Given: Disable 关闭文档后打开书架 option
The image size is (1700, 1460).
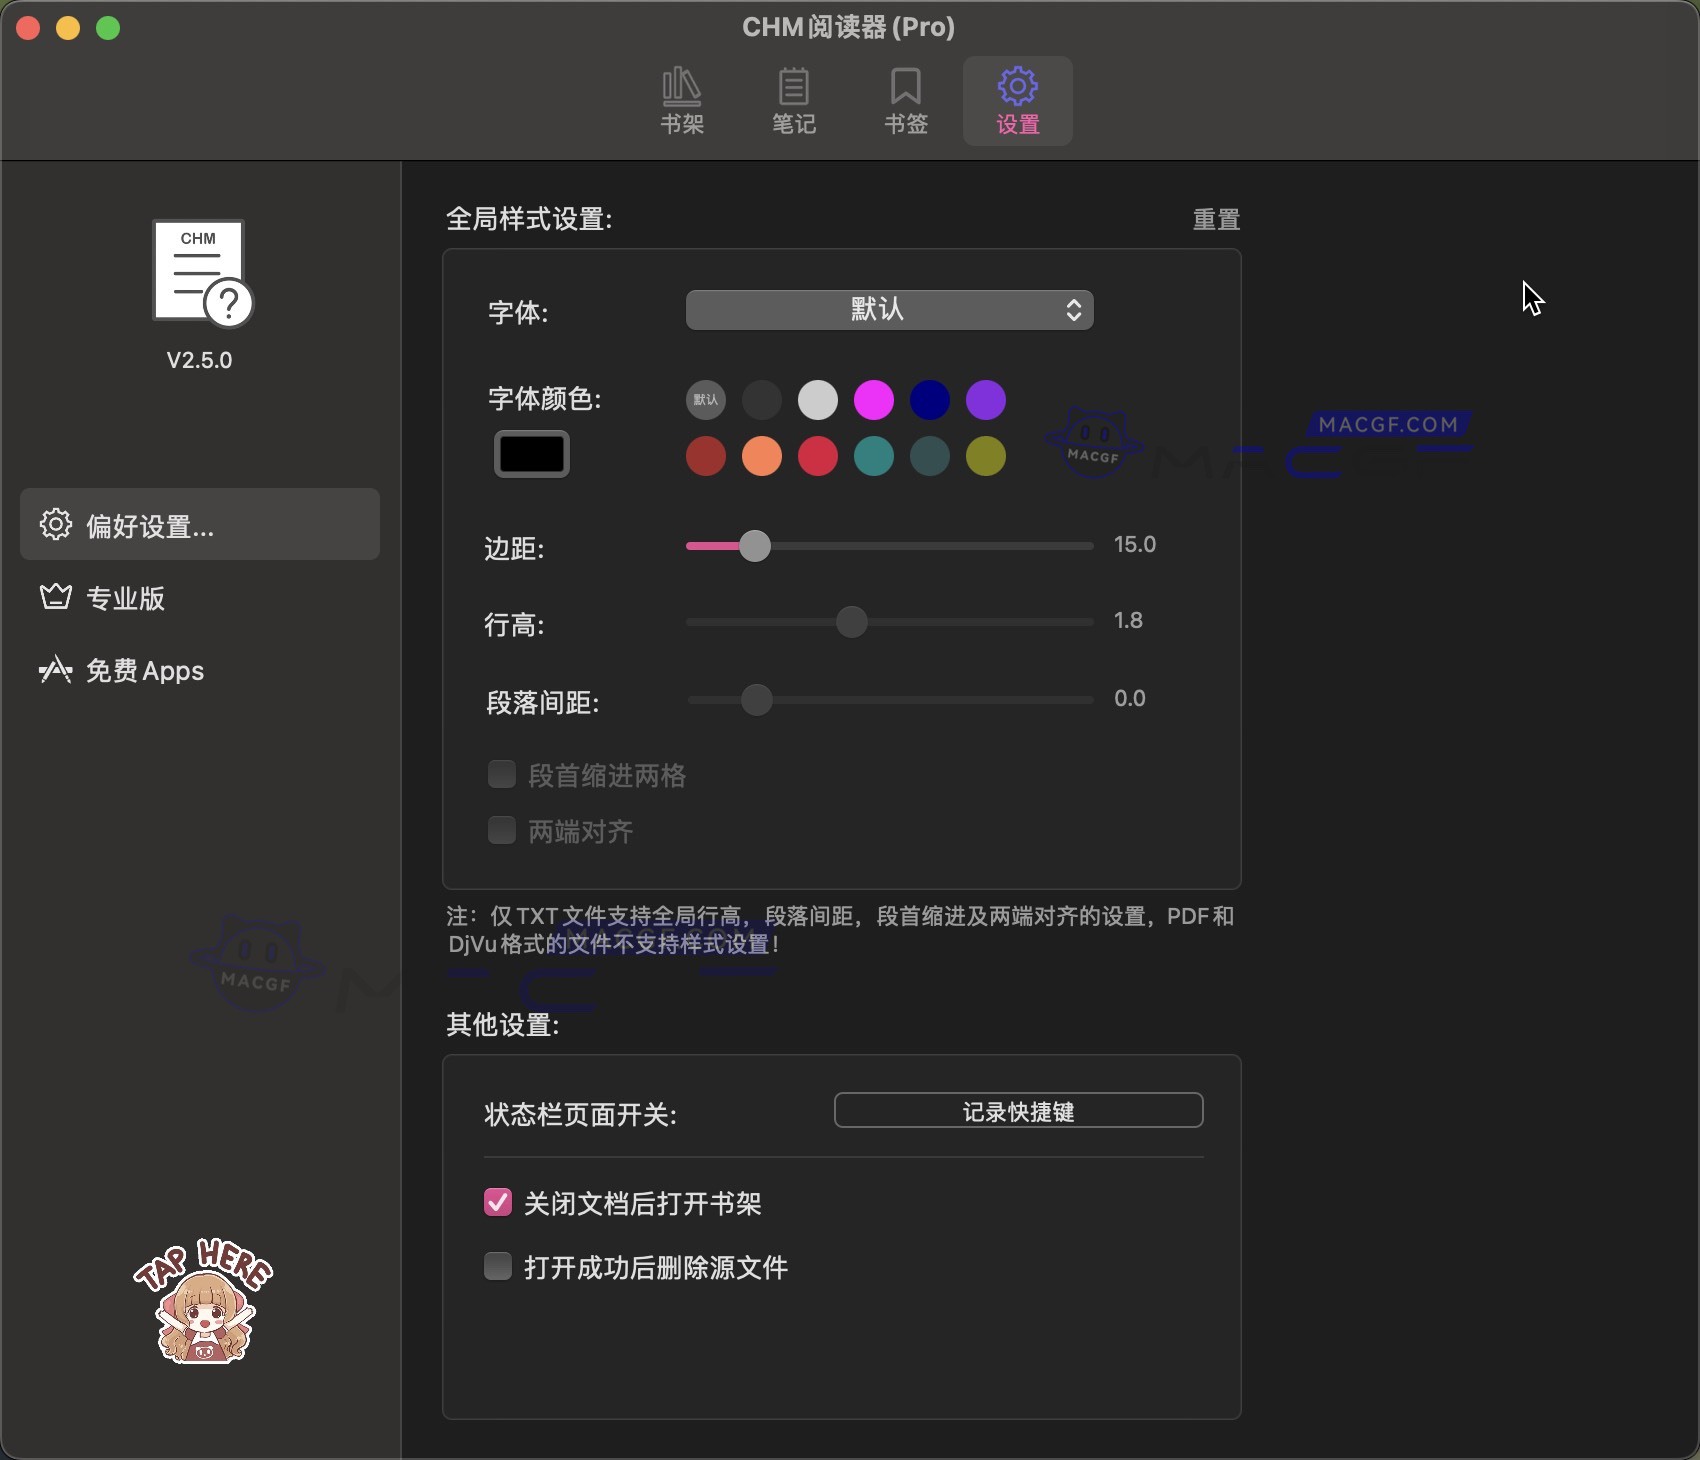Looking at the screenshot, I should [x=497, y=1203].
